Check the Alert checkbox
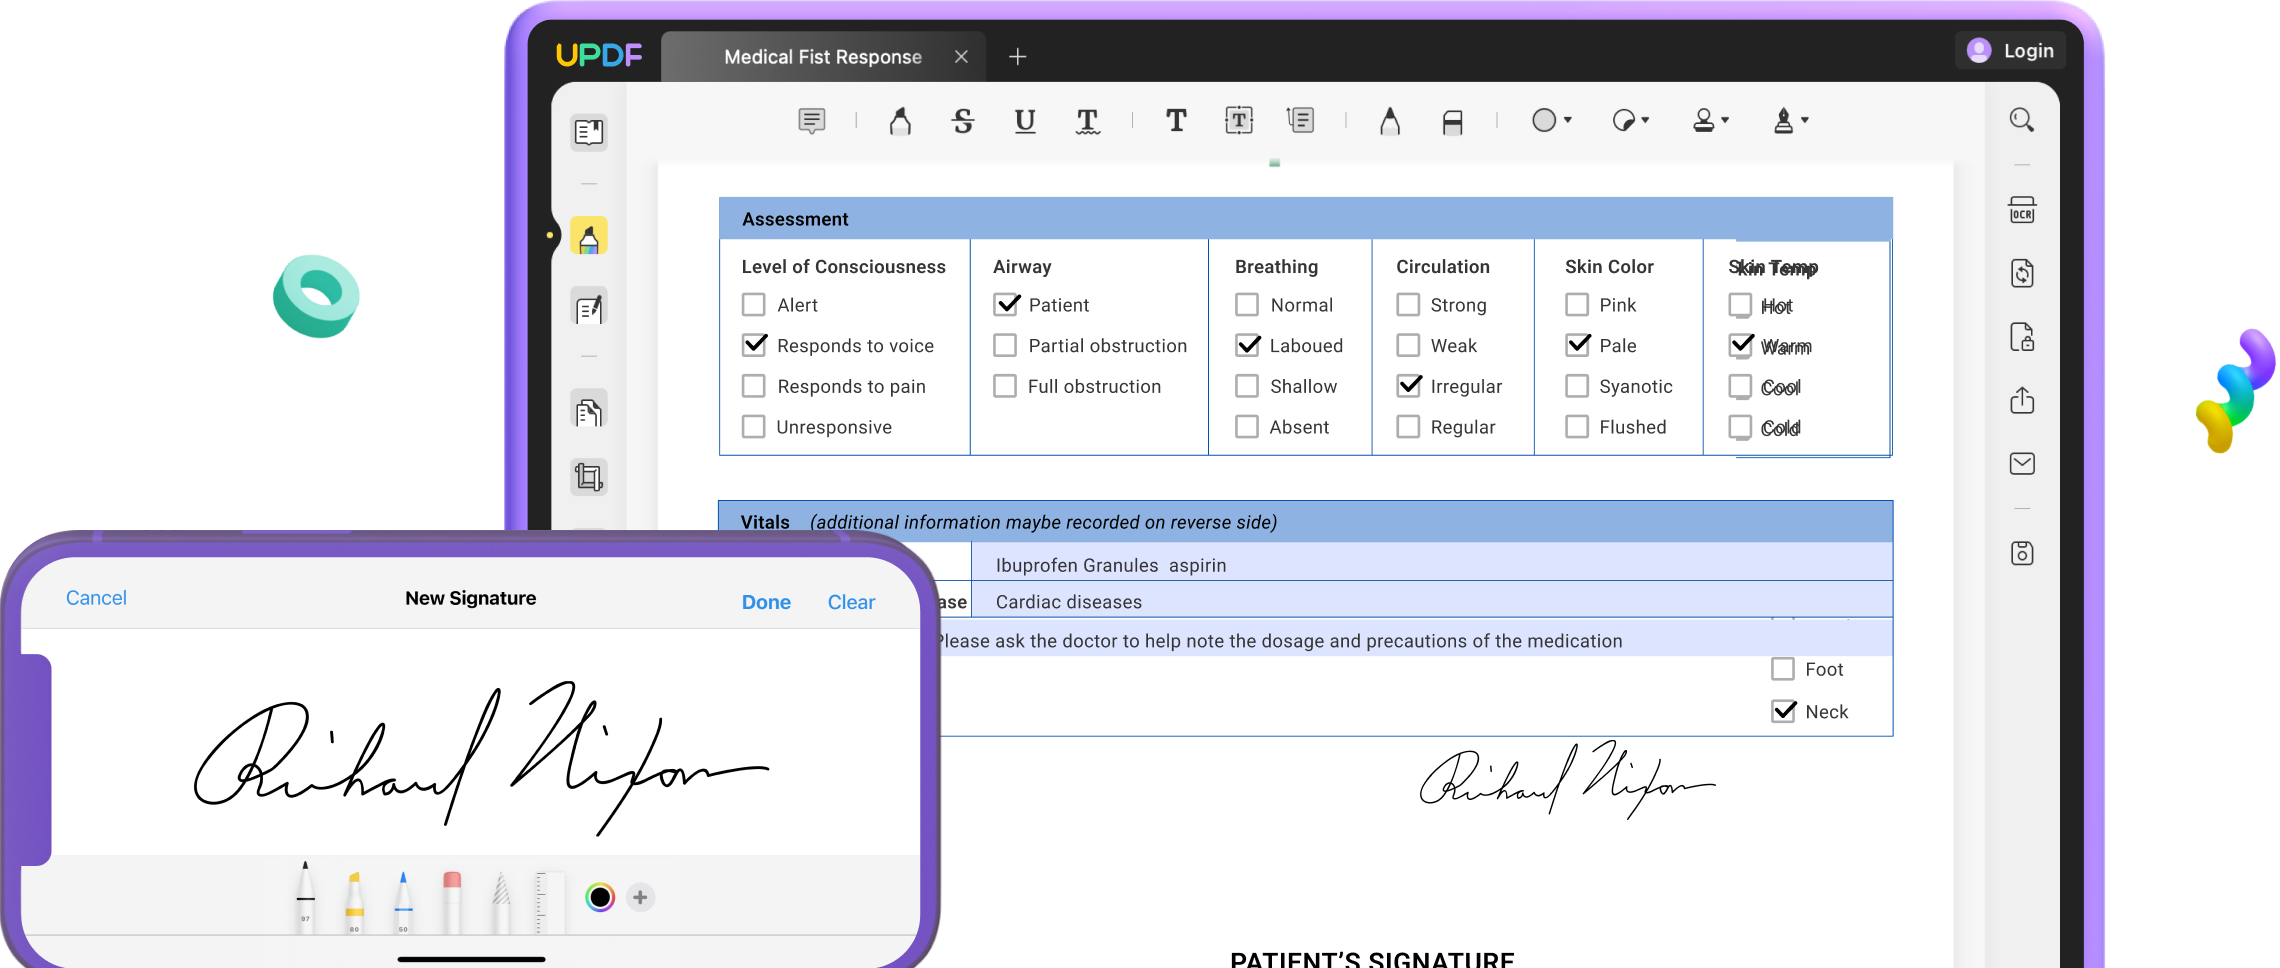Viewport: 2280px width, 968px height. pos(754,304)
